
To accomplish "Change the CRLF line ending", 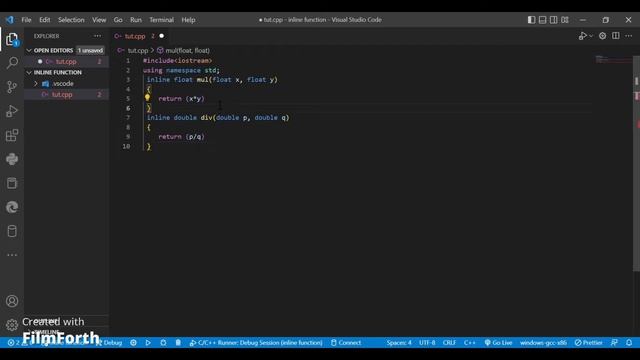I will pos(449,343).
